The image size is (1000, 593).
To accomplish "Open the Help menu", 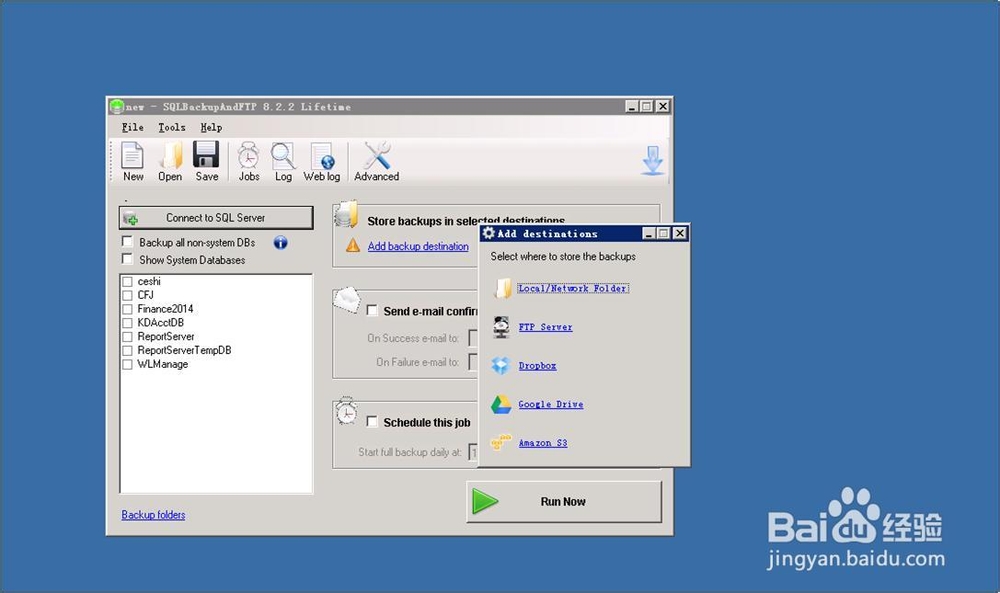I will pos(211,128).
